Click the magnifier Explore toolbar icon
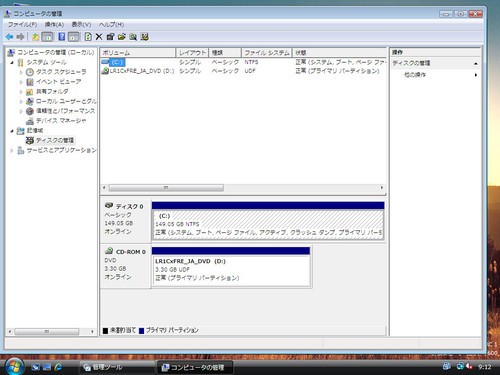500x375 pixels. 133,37
